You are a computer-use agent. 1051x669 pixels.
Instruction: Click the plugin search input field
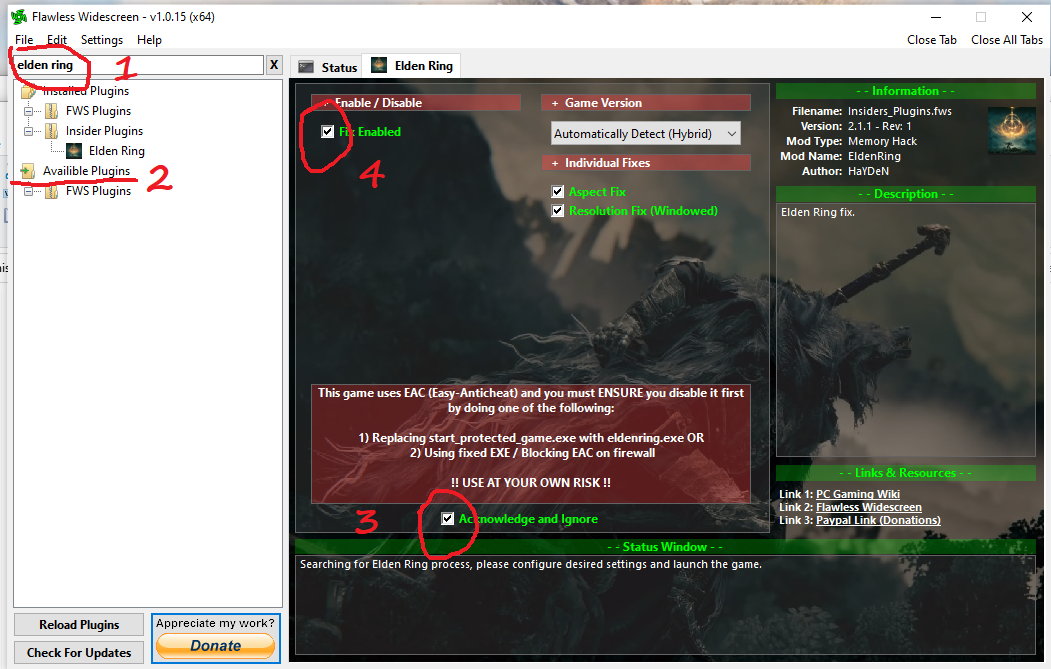(x=139, y=65)
